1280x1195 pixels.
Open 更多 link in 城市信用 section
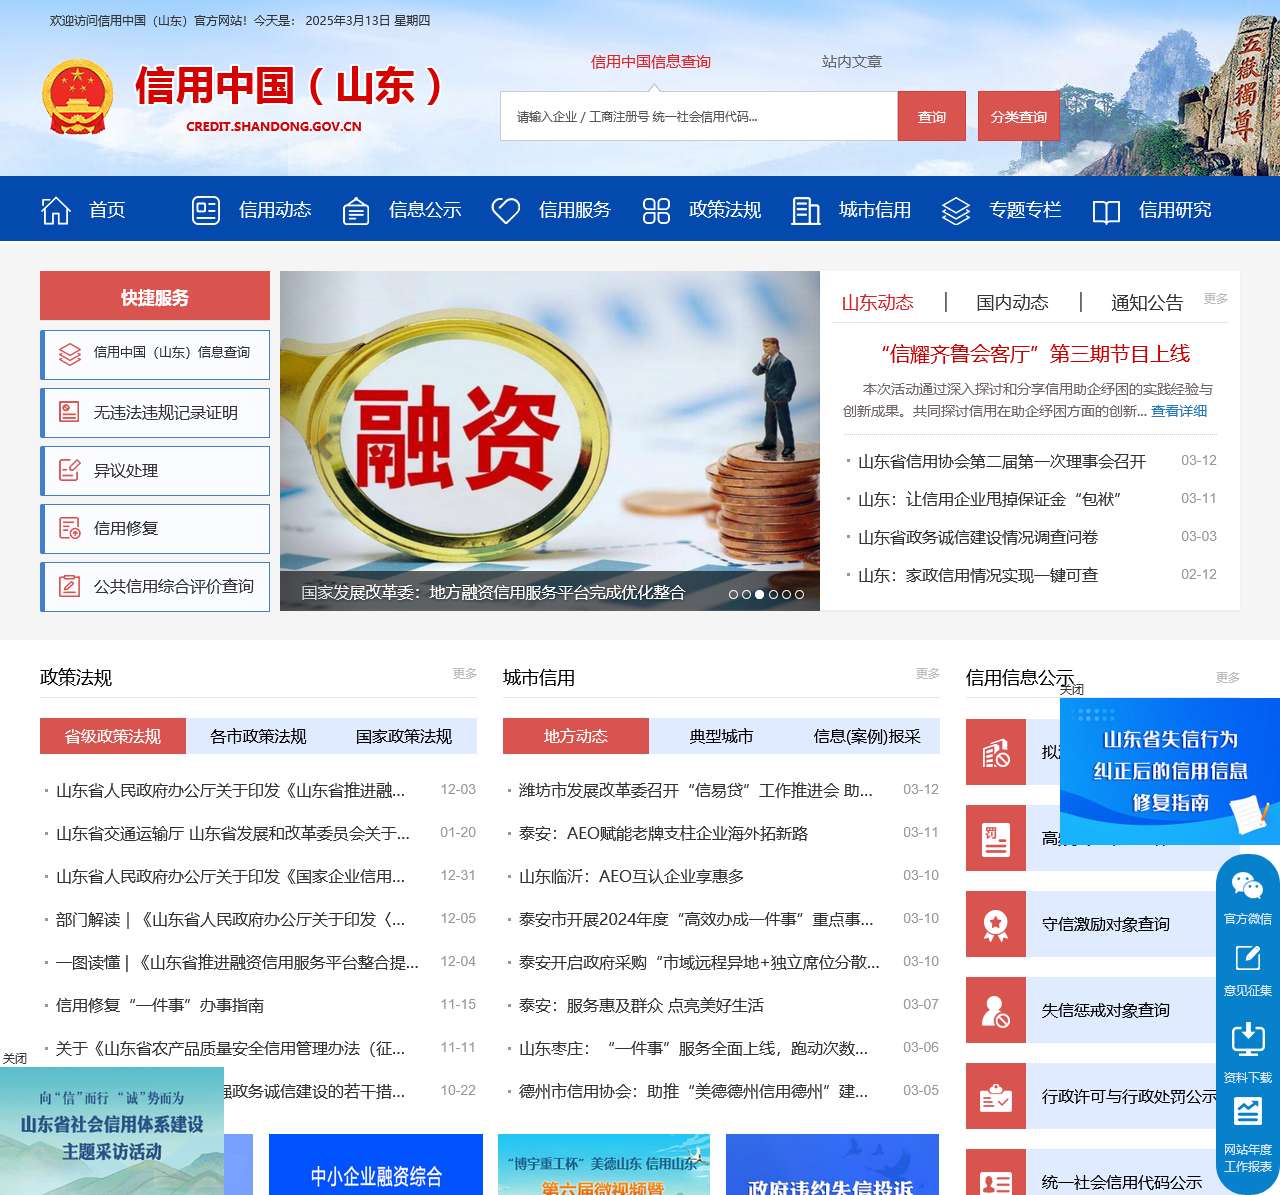click(x=928, y=673)
